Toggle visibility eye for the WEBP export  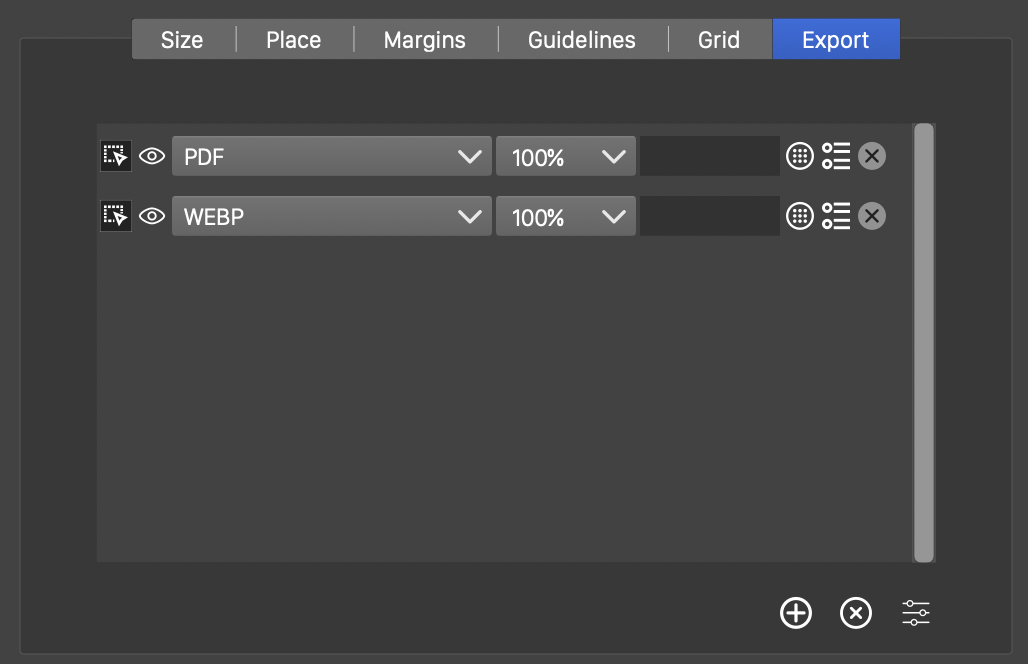point(152,216)
